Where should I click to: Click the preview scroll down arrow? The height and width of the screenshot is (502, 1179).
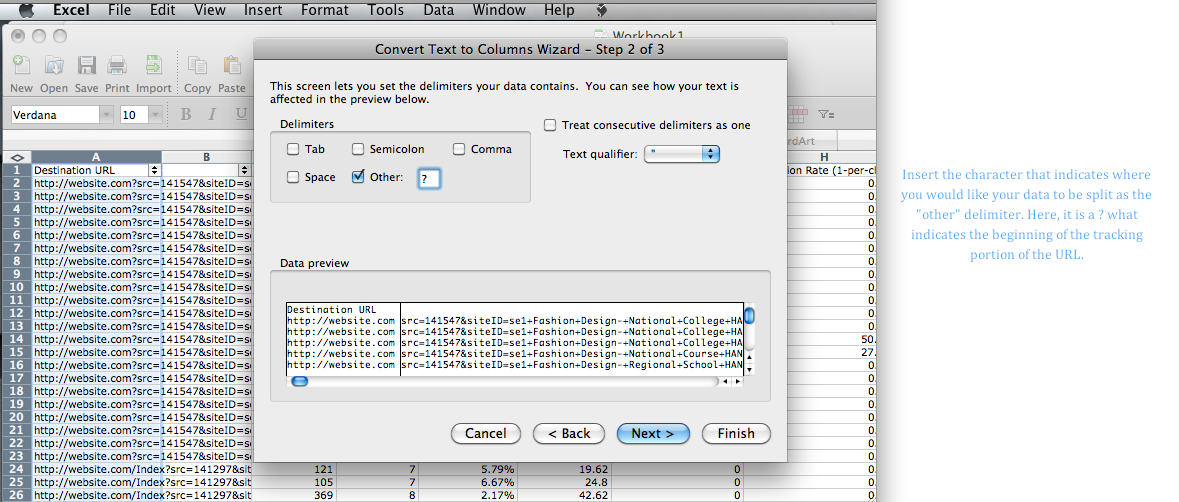pos(749,368)
